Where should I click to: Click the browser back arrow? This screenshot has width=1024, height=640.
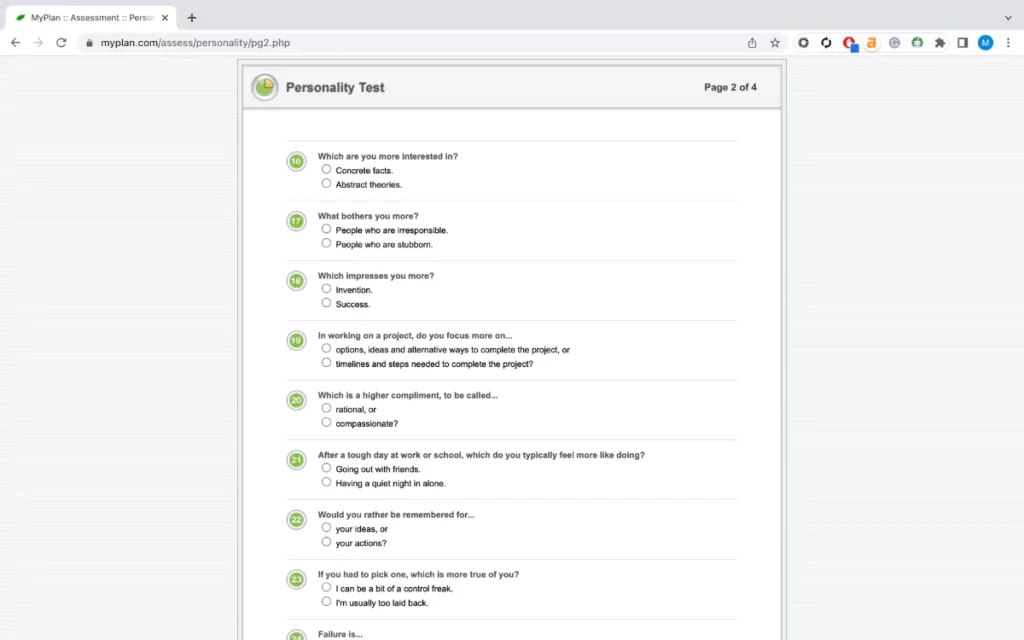coord(16,42)
